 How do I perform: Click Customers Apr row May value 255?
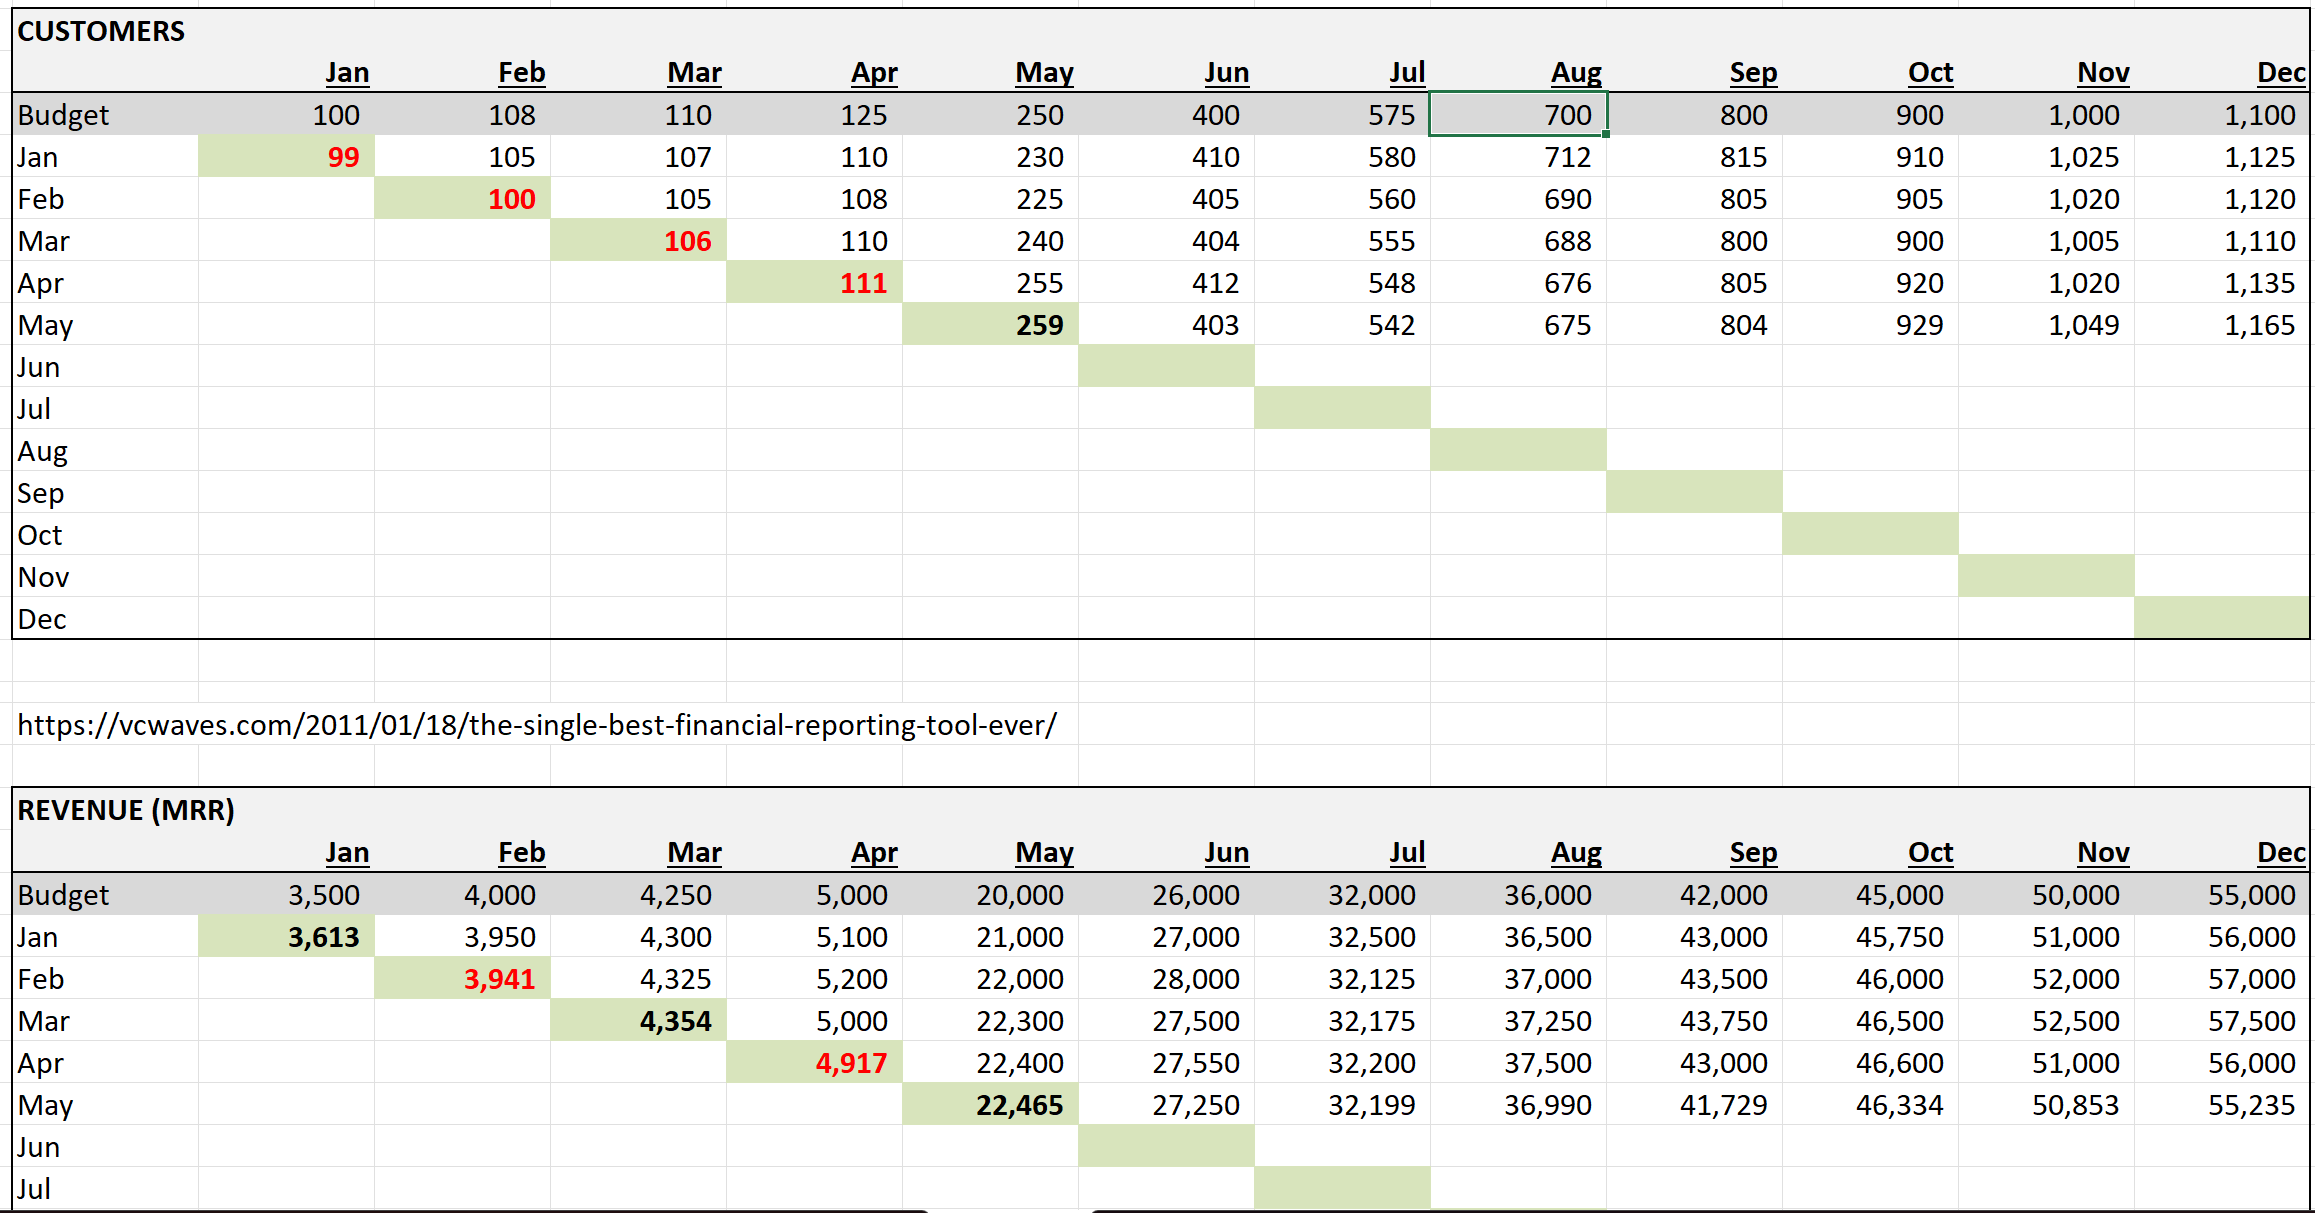(1039, 283)
